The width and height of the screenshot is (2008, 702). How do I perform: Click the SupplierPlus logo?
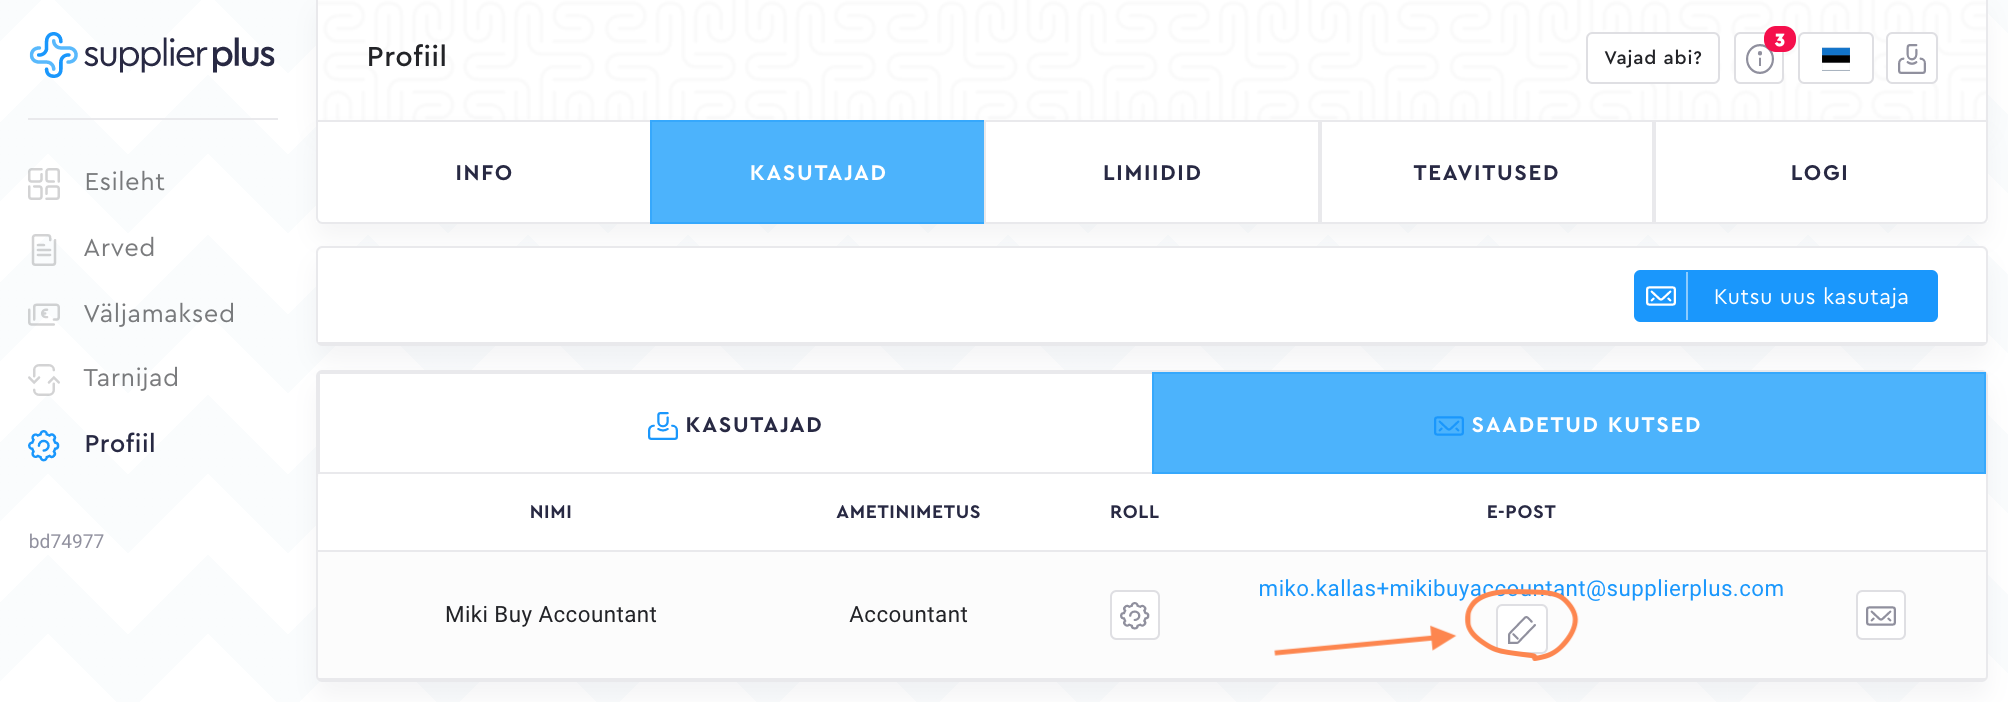coord(152,55)
